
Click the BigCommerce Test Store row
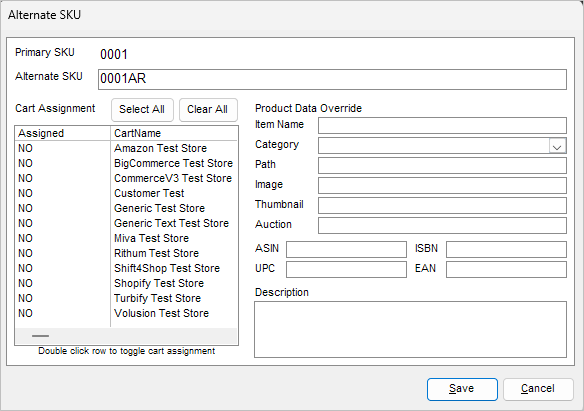(x=126, y=163)
